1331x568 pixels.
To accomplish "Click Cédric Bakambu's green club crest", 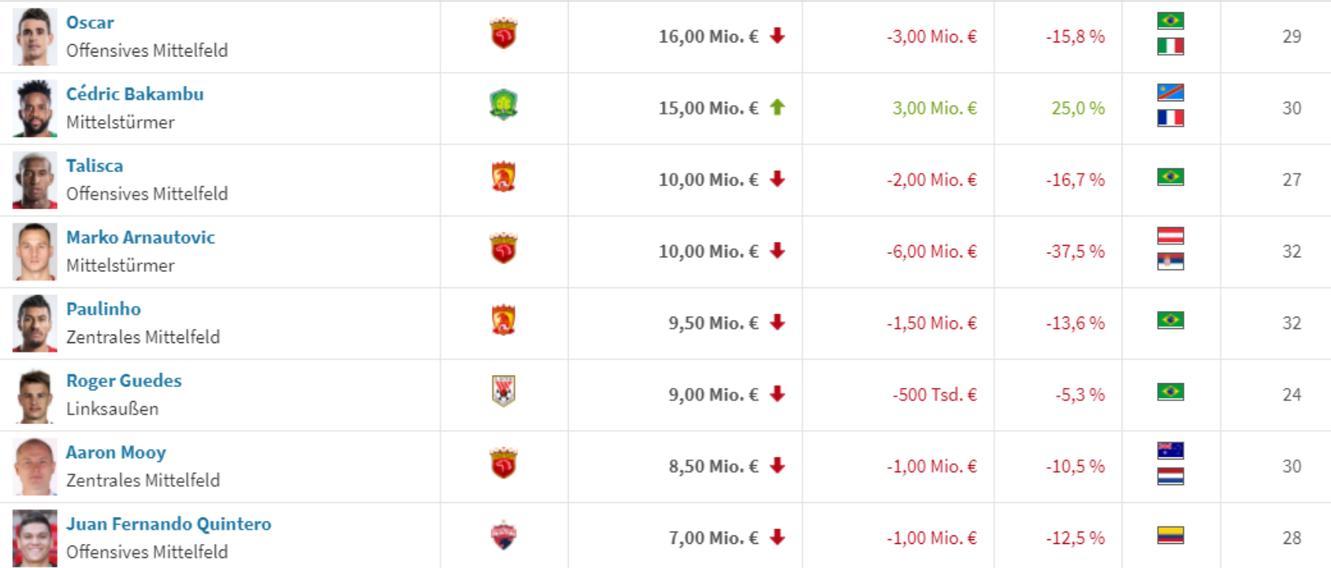I will pyautogui.click(x=503, y=106).
